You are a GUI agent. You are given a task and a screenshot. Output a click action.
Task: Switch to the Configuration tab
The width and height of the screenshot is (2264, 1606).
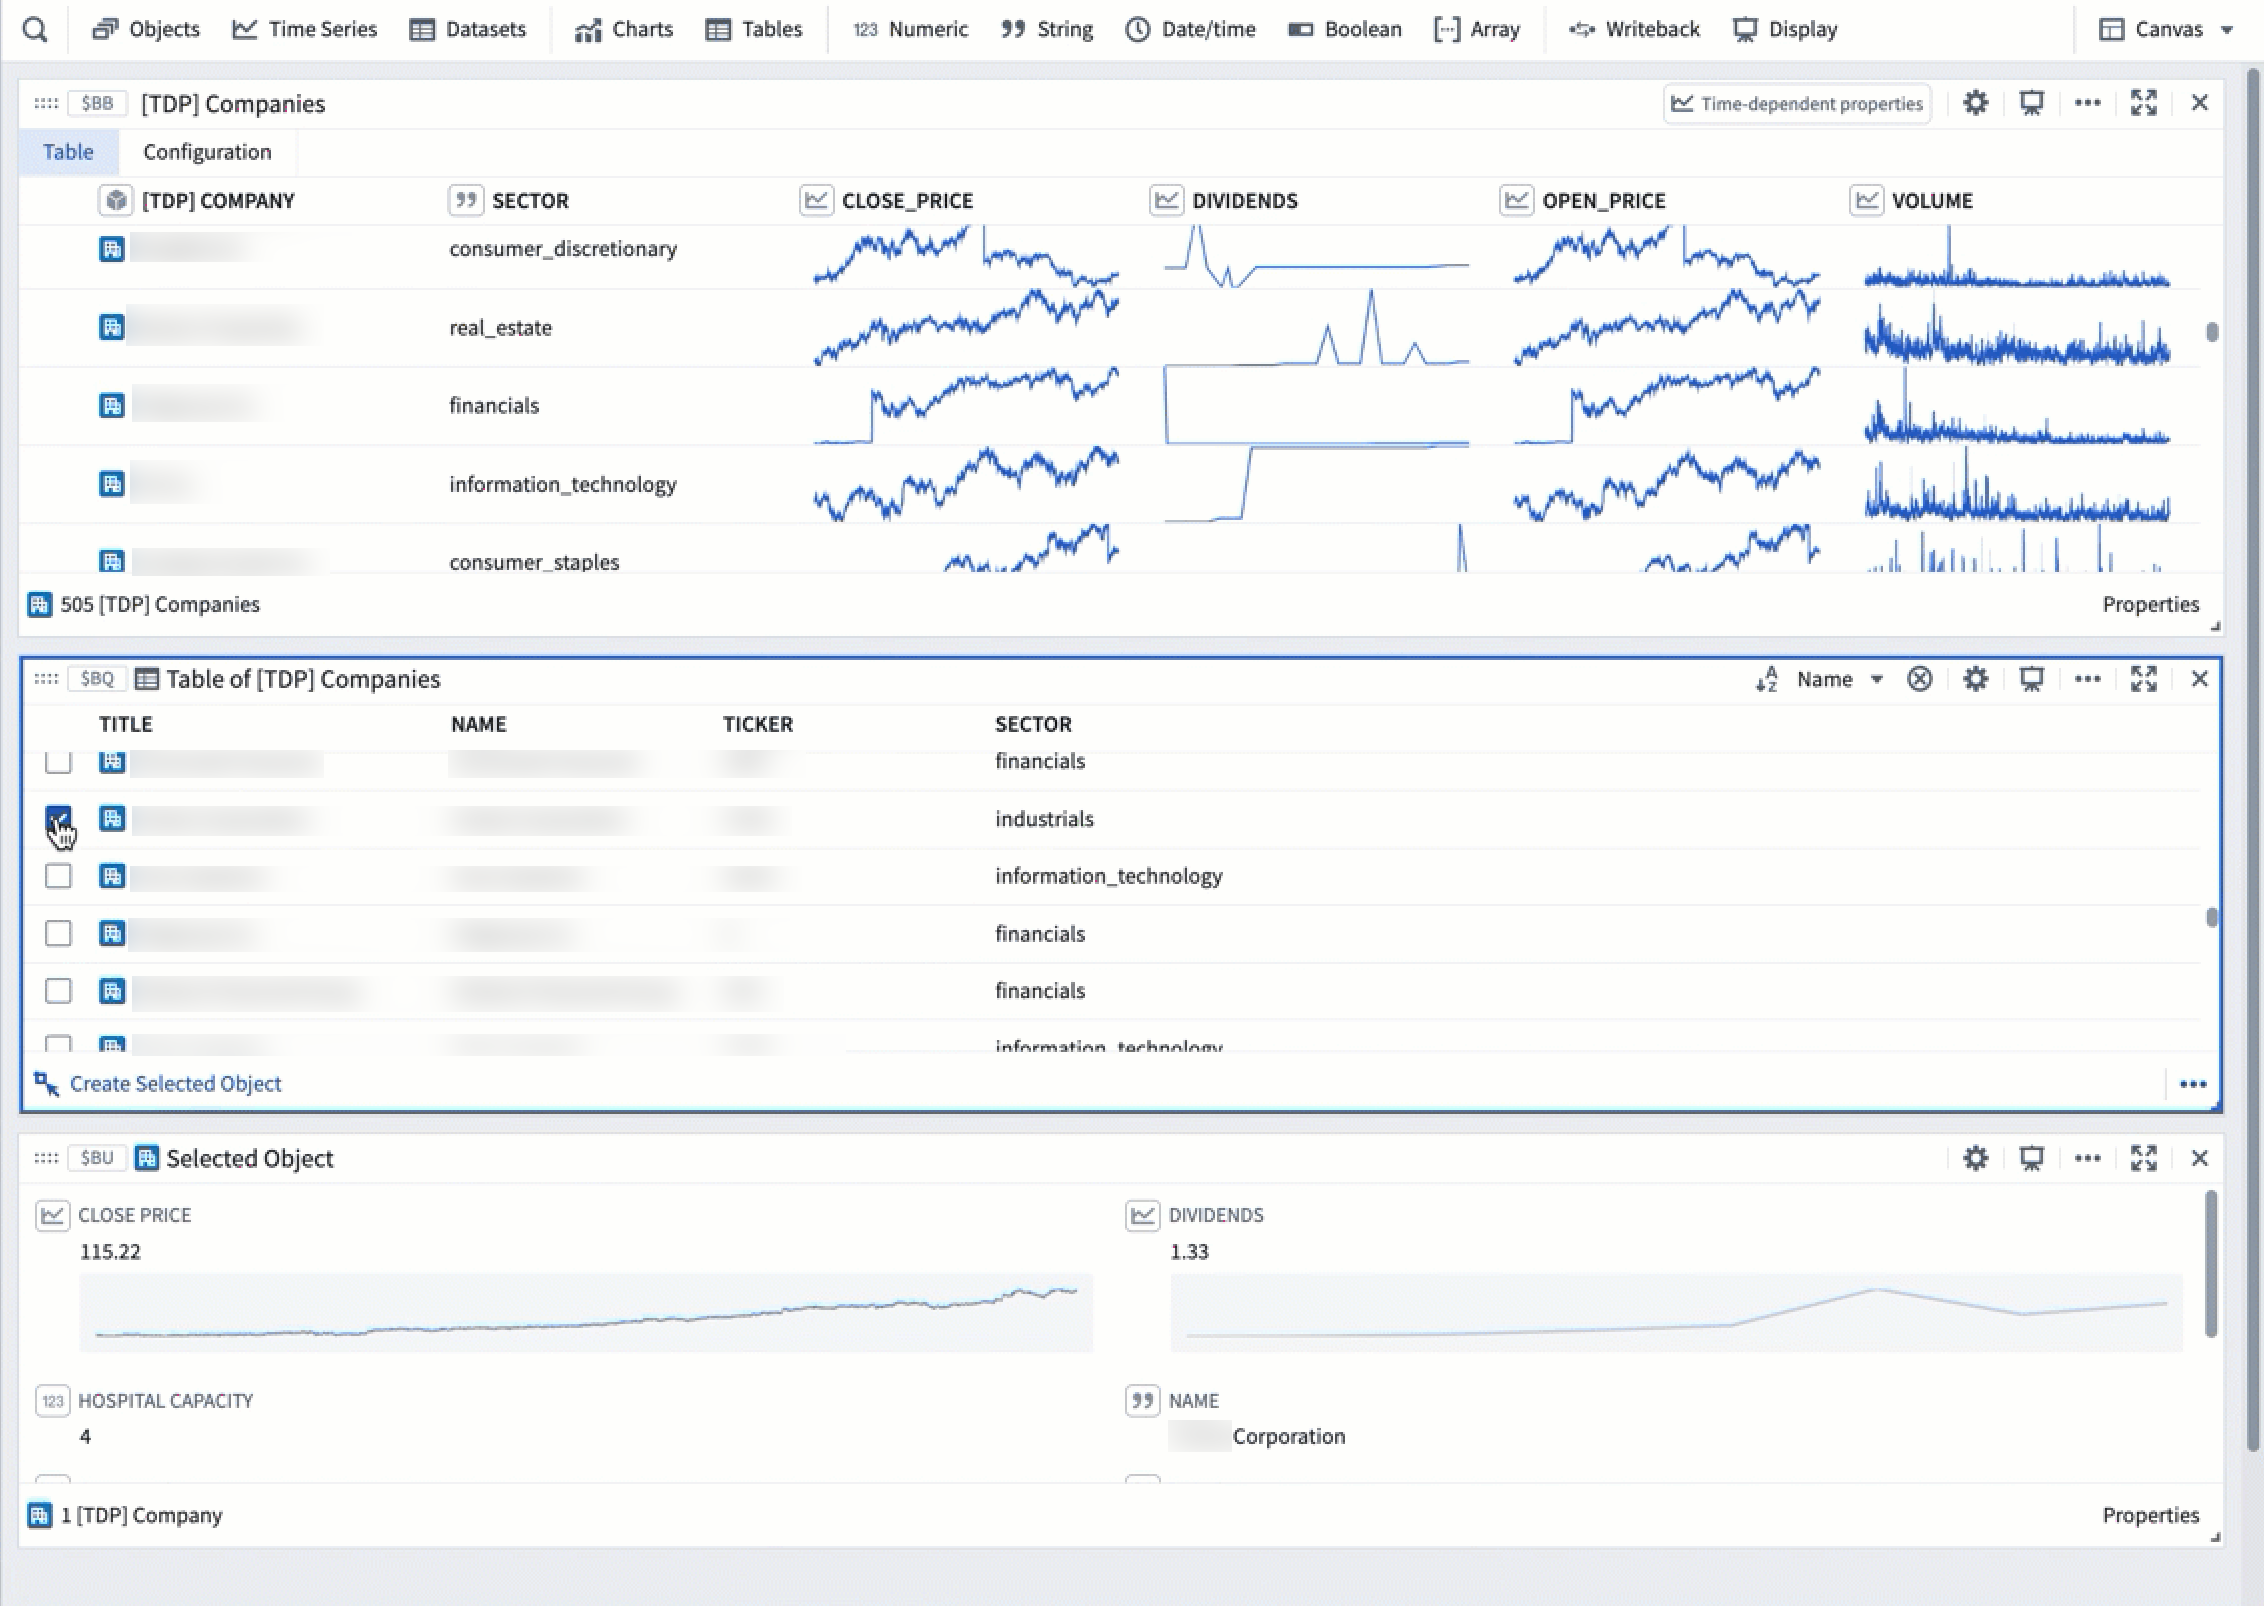pos(207,151)
